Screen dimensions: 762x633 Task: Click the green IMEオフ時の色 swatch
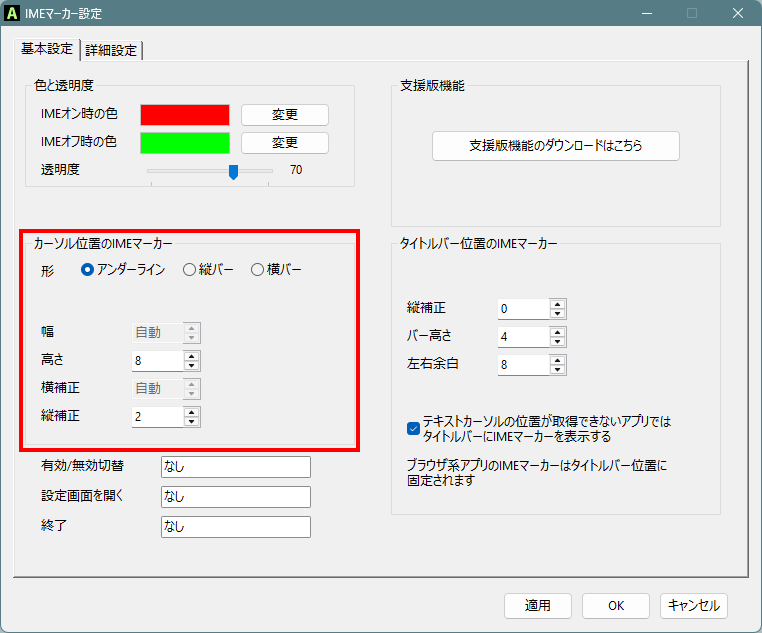pyautogui.click(x=185, y=143)
